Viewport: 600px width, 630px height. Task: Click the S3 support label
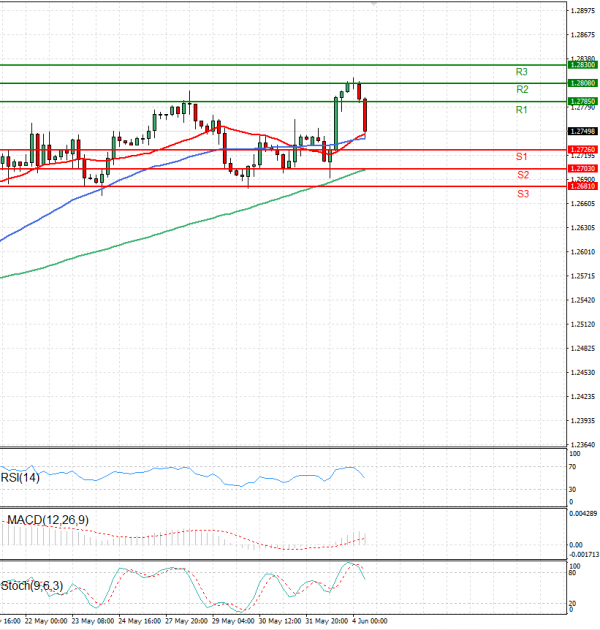pos(523,194)
